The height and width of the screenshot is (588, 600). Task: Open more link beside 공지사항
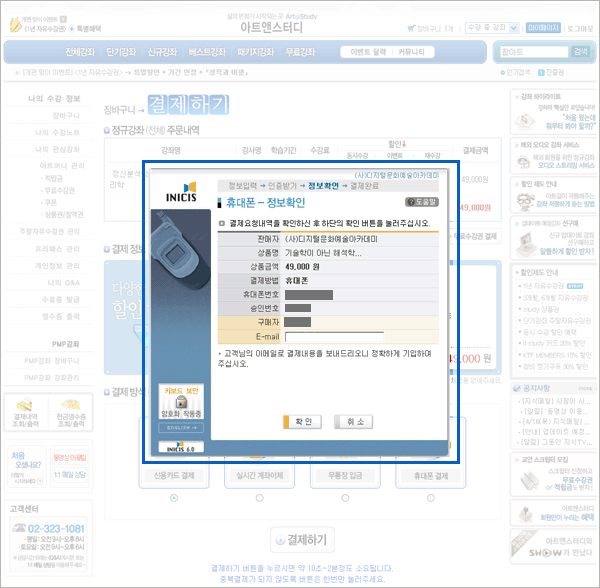(x=585, y=389)
